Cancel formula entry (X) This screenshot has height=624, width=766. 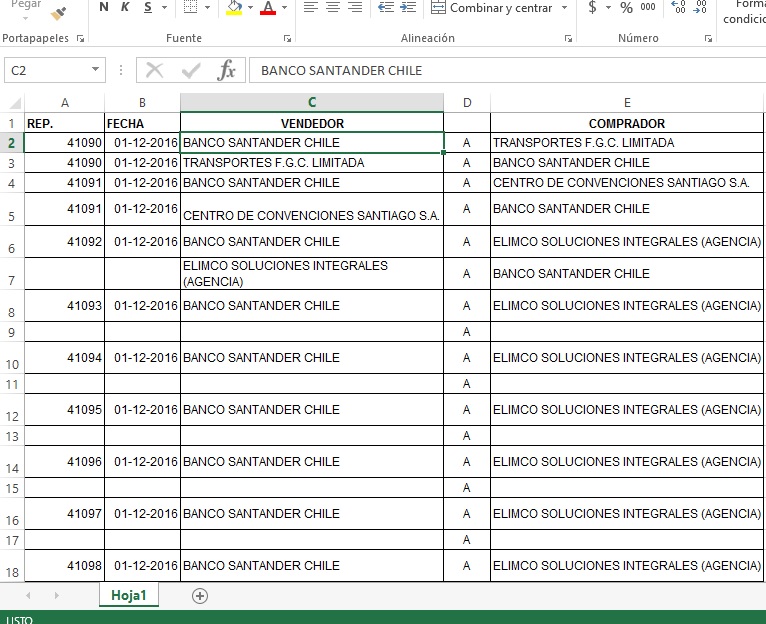154,70
